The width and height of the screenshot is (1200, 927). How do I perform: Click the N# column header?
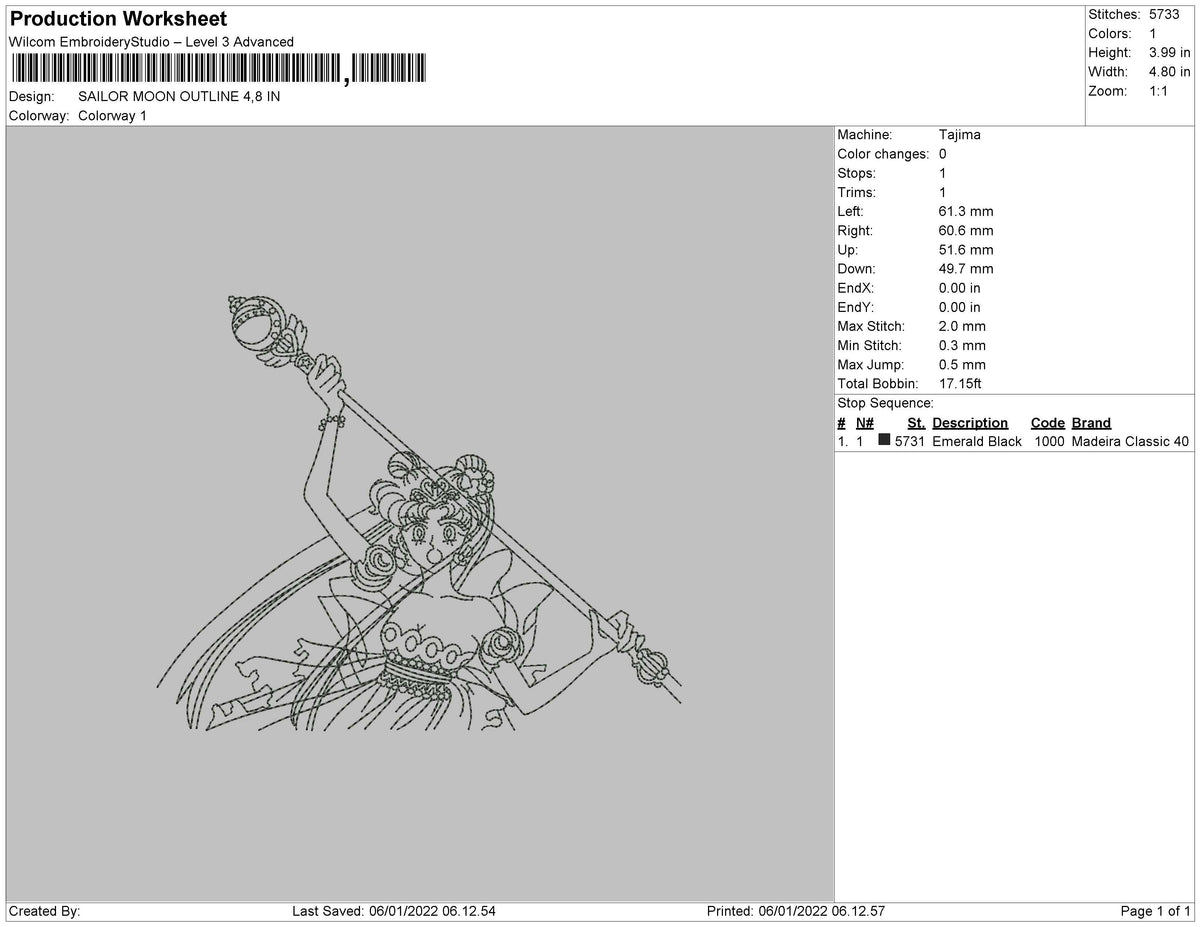pyautogui.click(x=865, y=423)
